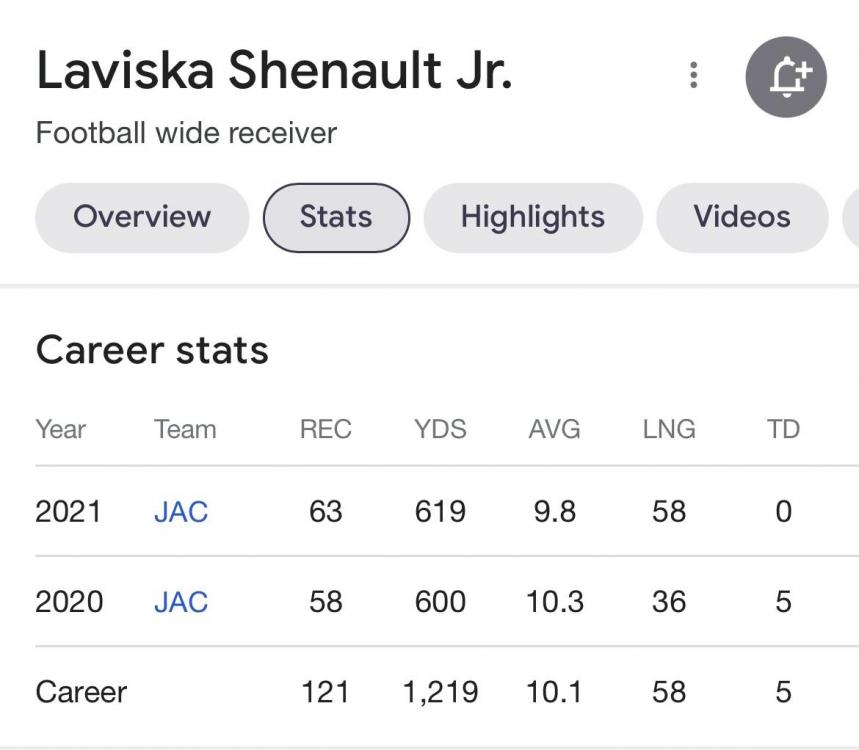
Task: Switch to the Overview tab
Action: (x=142, y=217)
